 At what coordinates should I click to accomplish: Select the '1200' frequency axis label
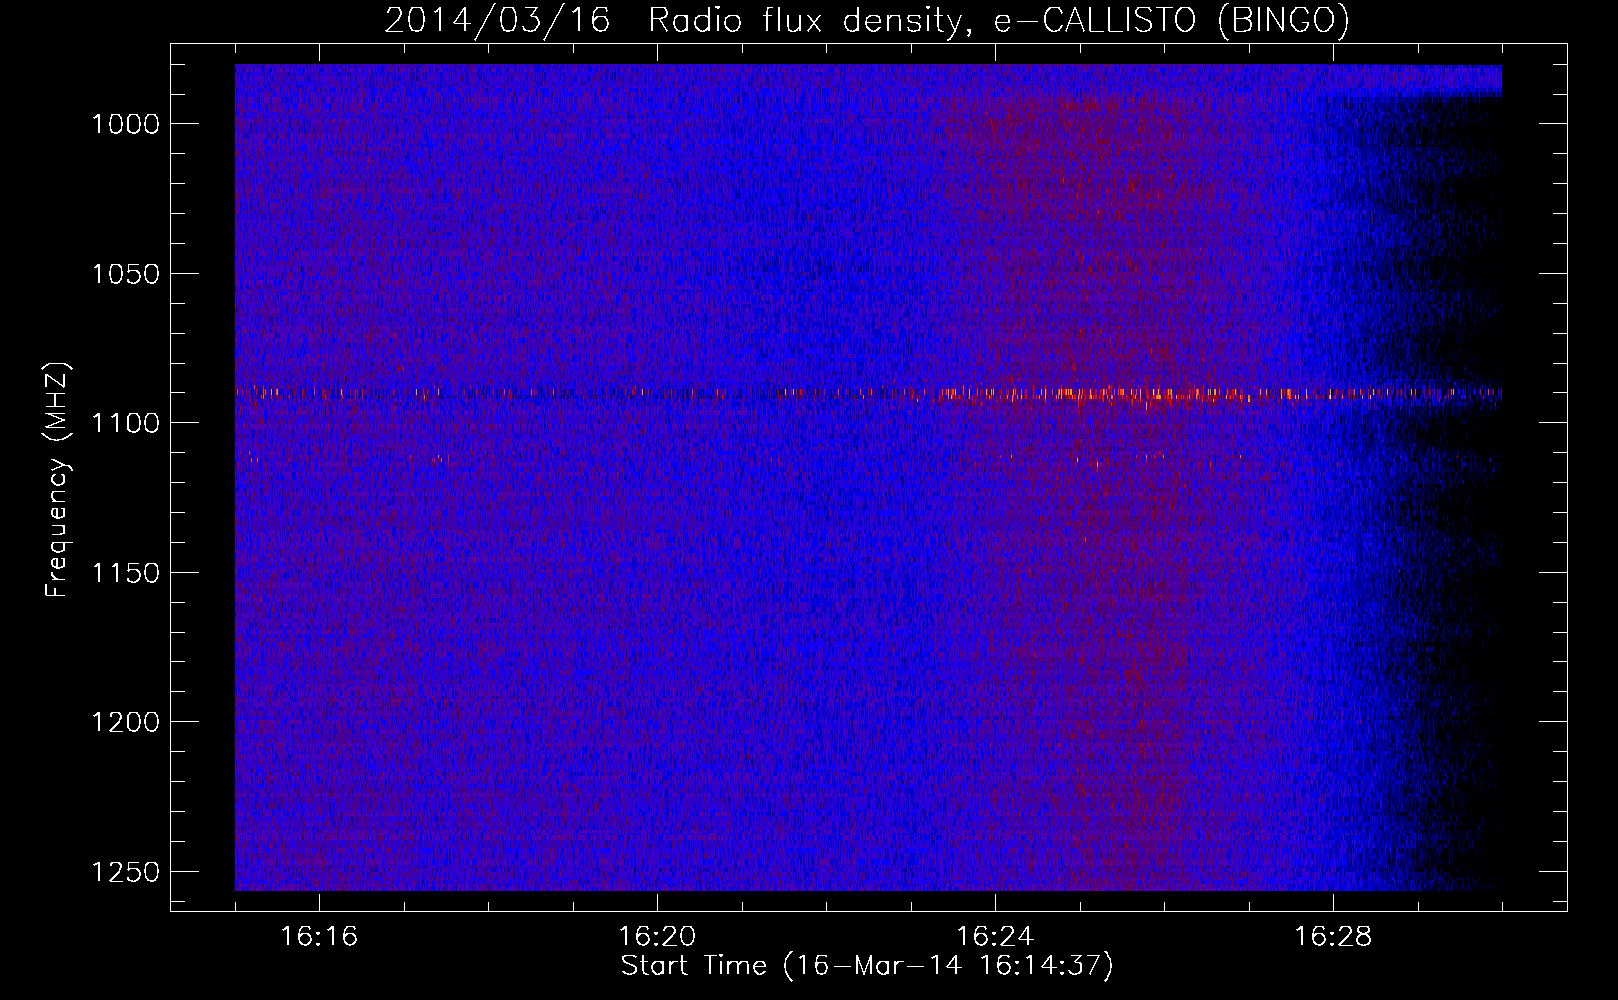pyautogui.click(x=125, y=722)
